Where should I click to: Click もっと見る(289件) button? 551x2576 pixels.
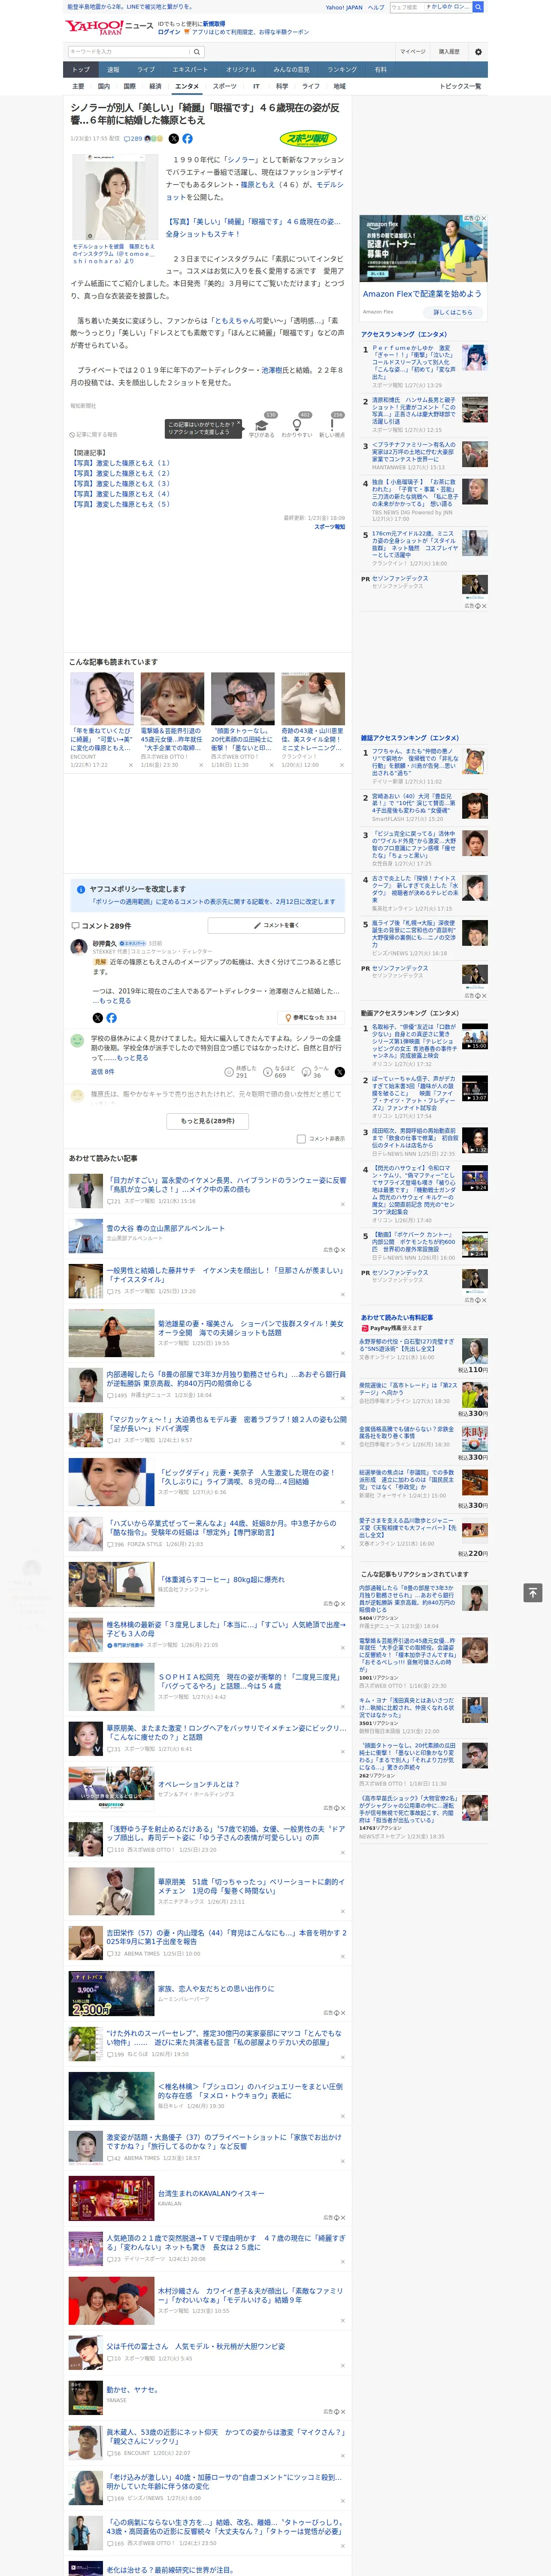(x=208, y=1121)
